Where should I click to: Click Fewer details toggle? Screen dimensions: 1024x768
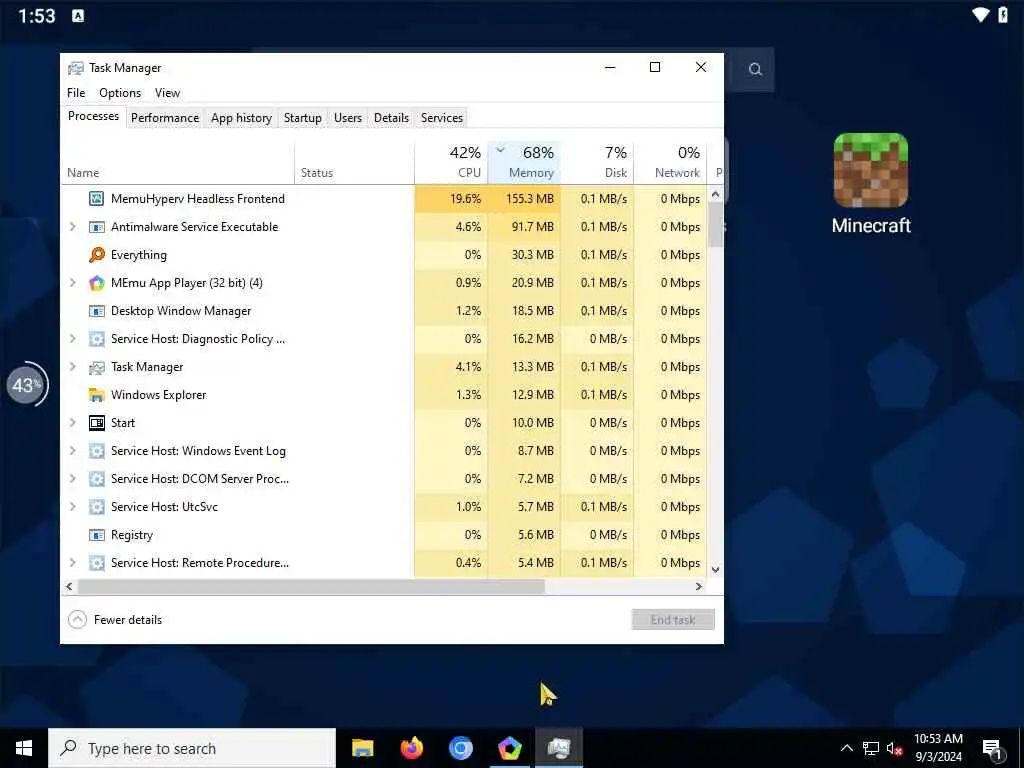116,620
